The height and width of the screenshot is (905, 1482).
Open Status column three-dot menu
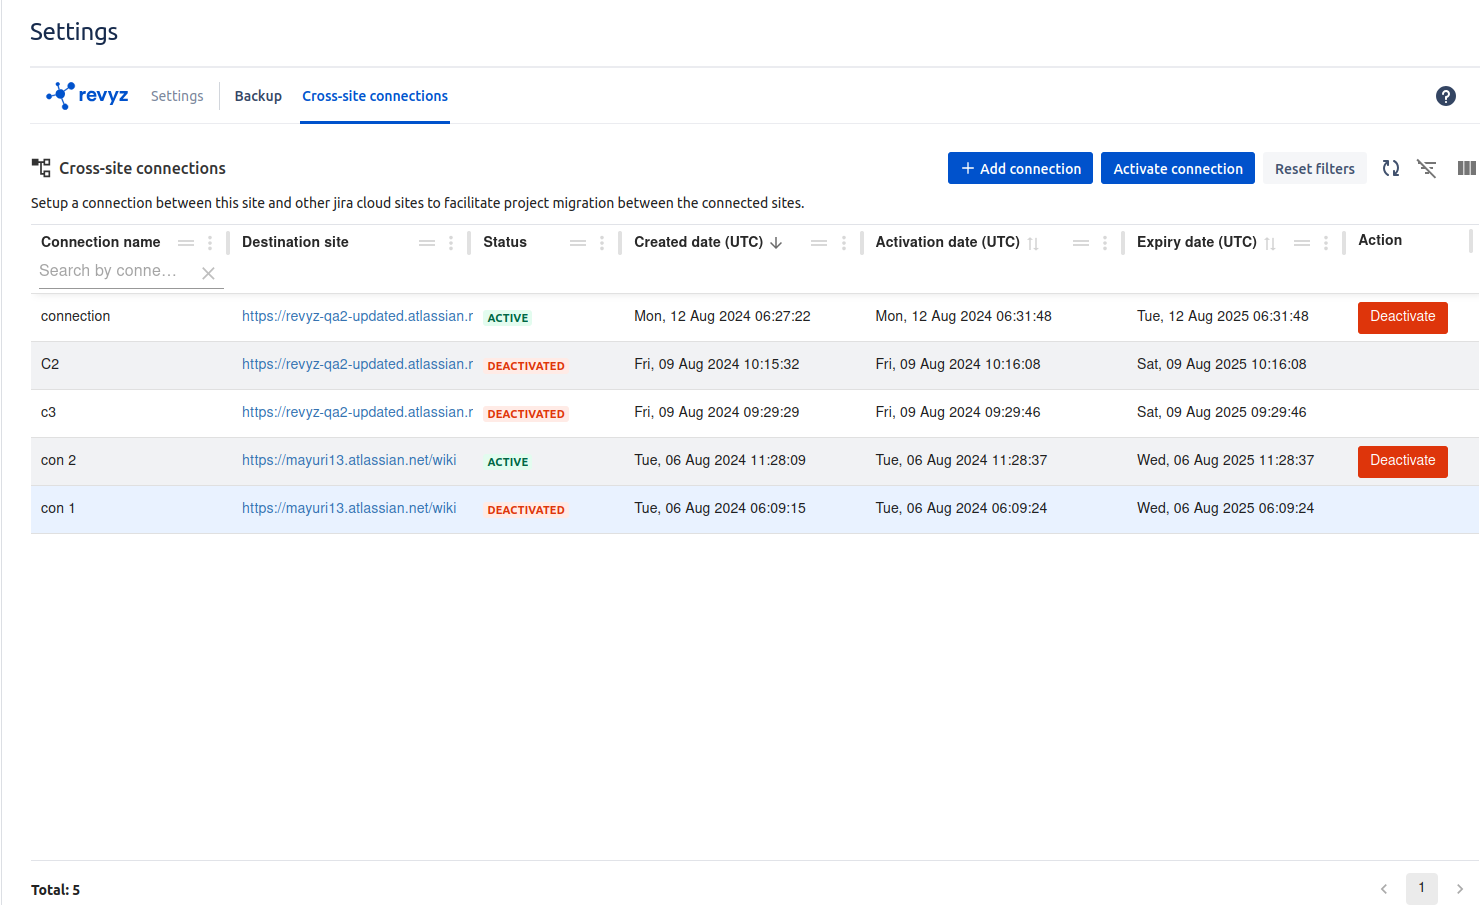point(602,243)
